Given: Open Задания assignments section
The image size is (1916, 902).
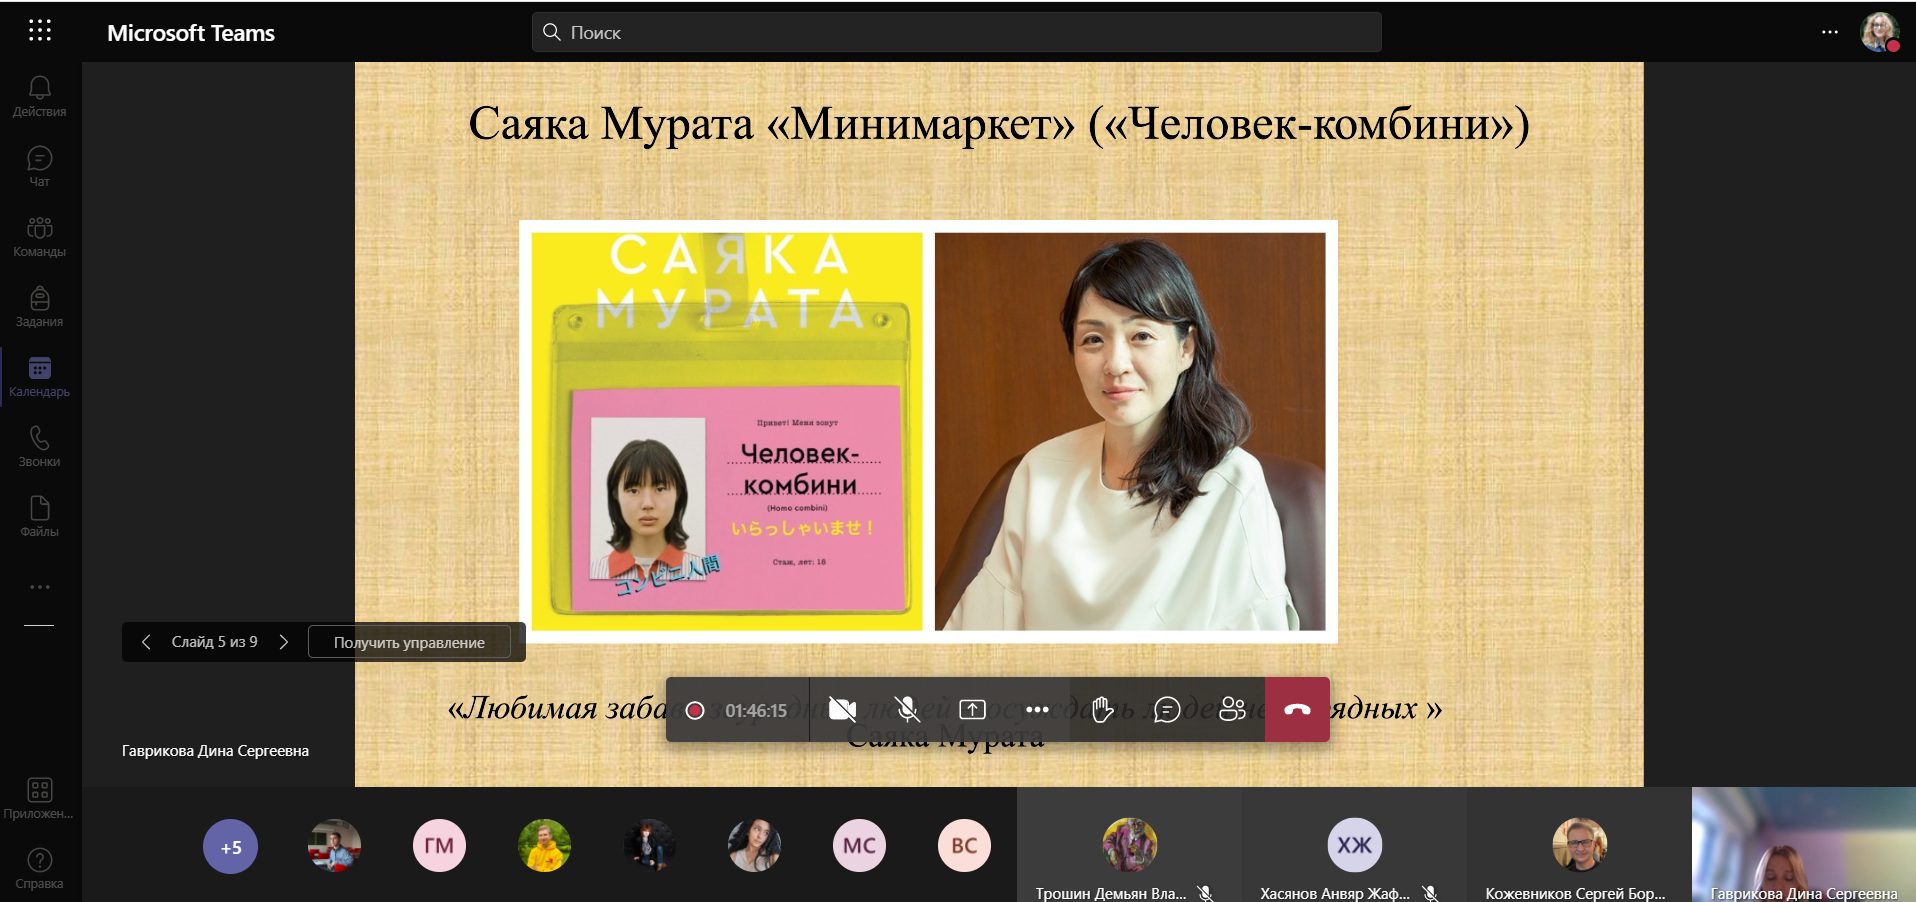Looking at the screenshot, I should click(40, 306).
